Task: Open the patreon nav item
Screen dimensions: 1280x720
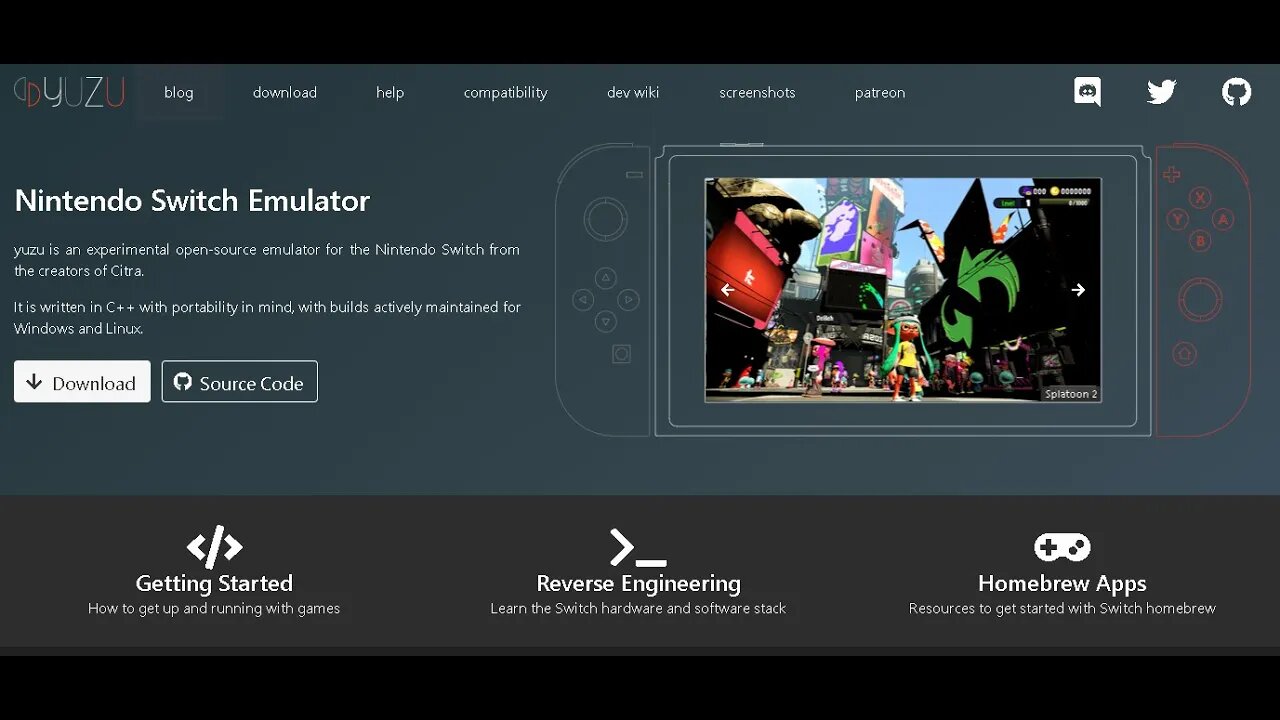Action: [880, 92]
